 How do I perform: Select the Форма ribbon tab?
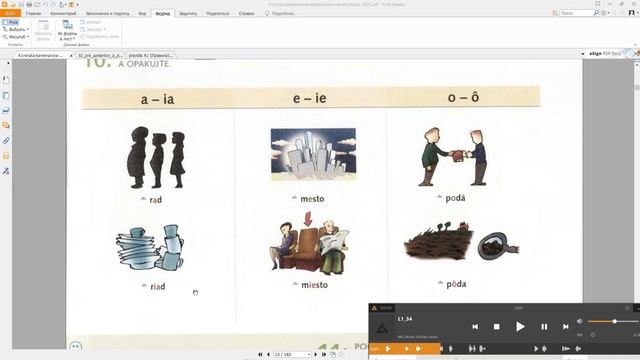[162, 13]
